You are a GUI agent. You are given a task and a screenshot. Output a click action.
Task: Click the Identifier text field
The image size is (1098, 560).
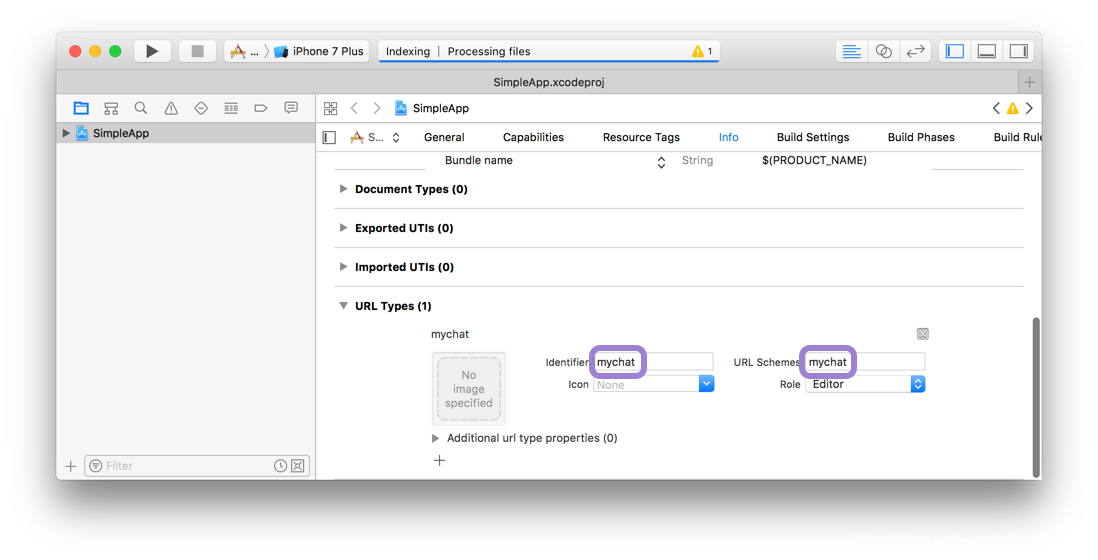(653, 362)
